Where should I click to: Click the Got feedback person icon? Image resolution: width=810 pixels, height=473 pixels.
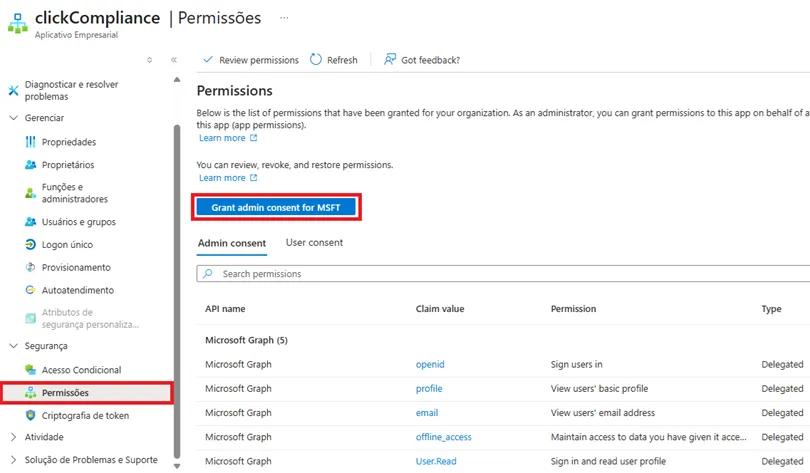pos(390,59)
